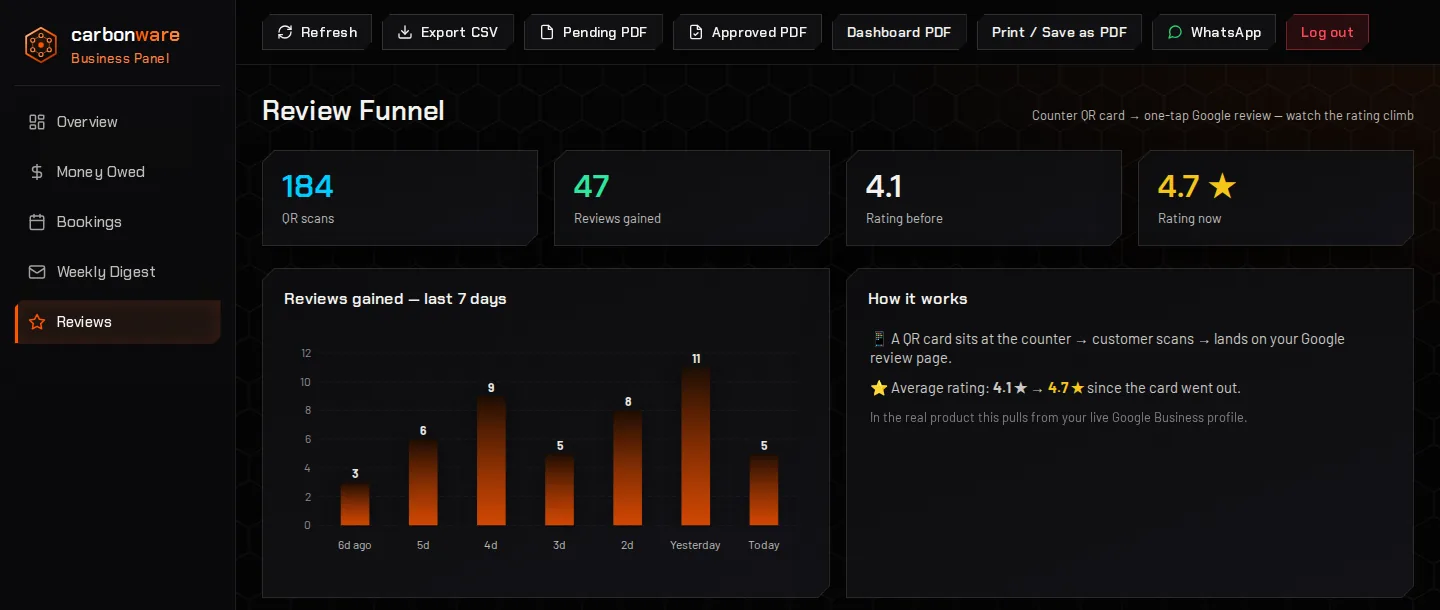
Task: Click the 6d ago bar in chart
Action: 355,504
